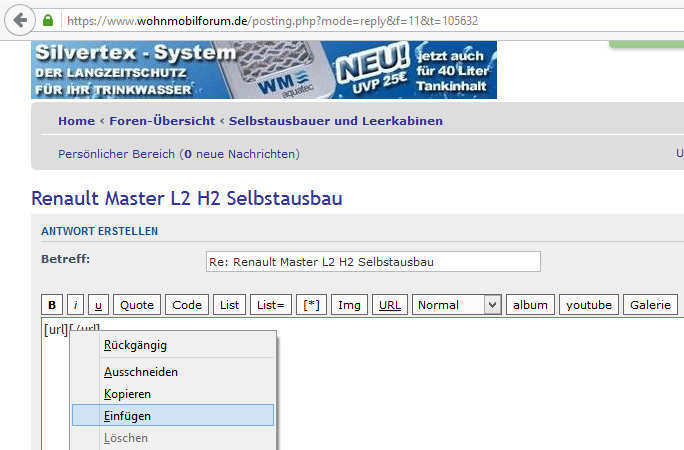Viewport: 684px width, 450px height.
Task: Click the Galerie BBCode button
Action: [650, 305]
